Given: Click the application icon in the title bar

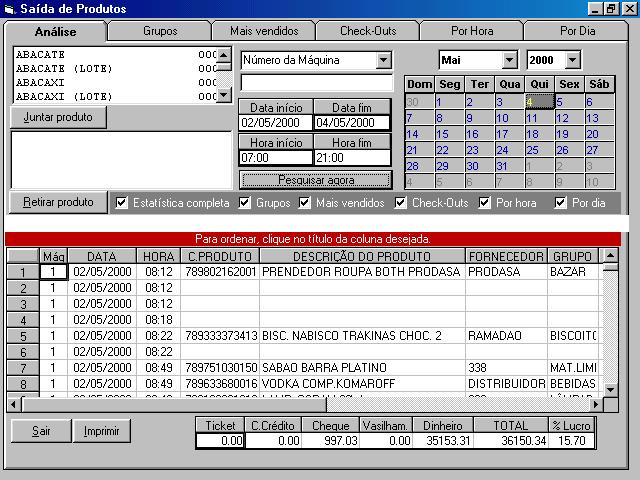Looking at the screenshot, I should click(10, 9).
